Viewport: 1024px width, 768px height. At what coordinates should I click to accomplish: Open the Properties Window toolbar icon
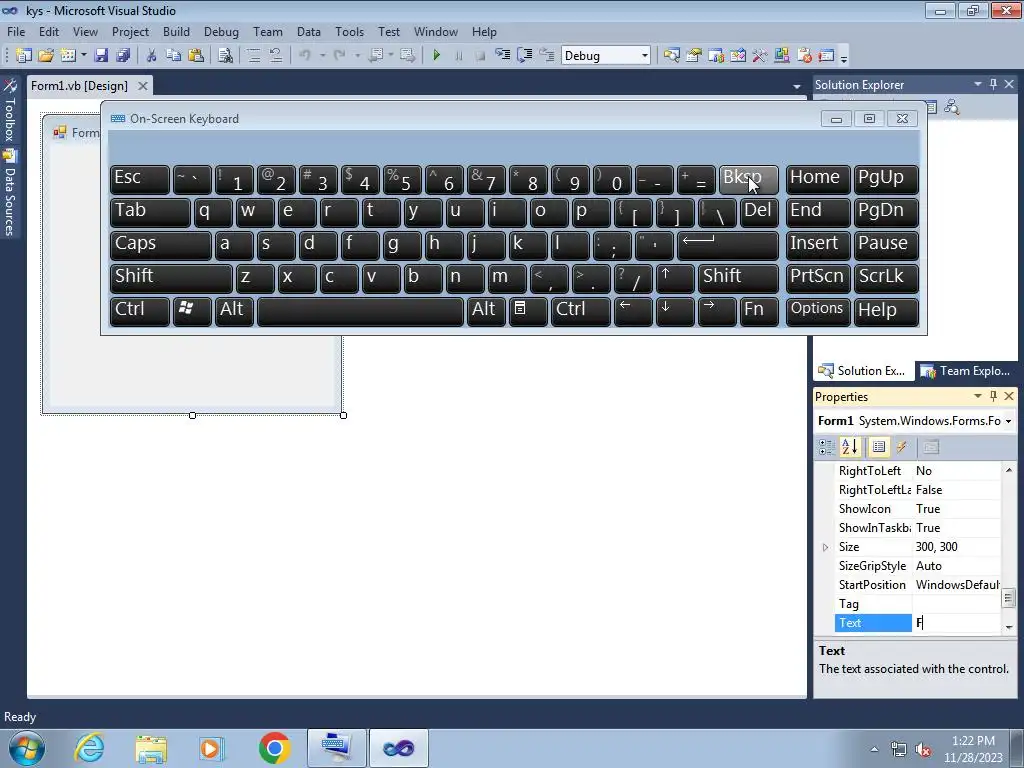click(x=694, y=56)
